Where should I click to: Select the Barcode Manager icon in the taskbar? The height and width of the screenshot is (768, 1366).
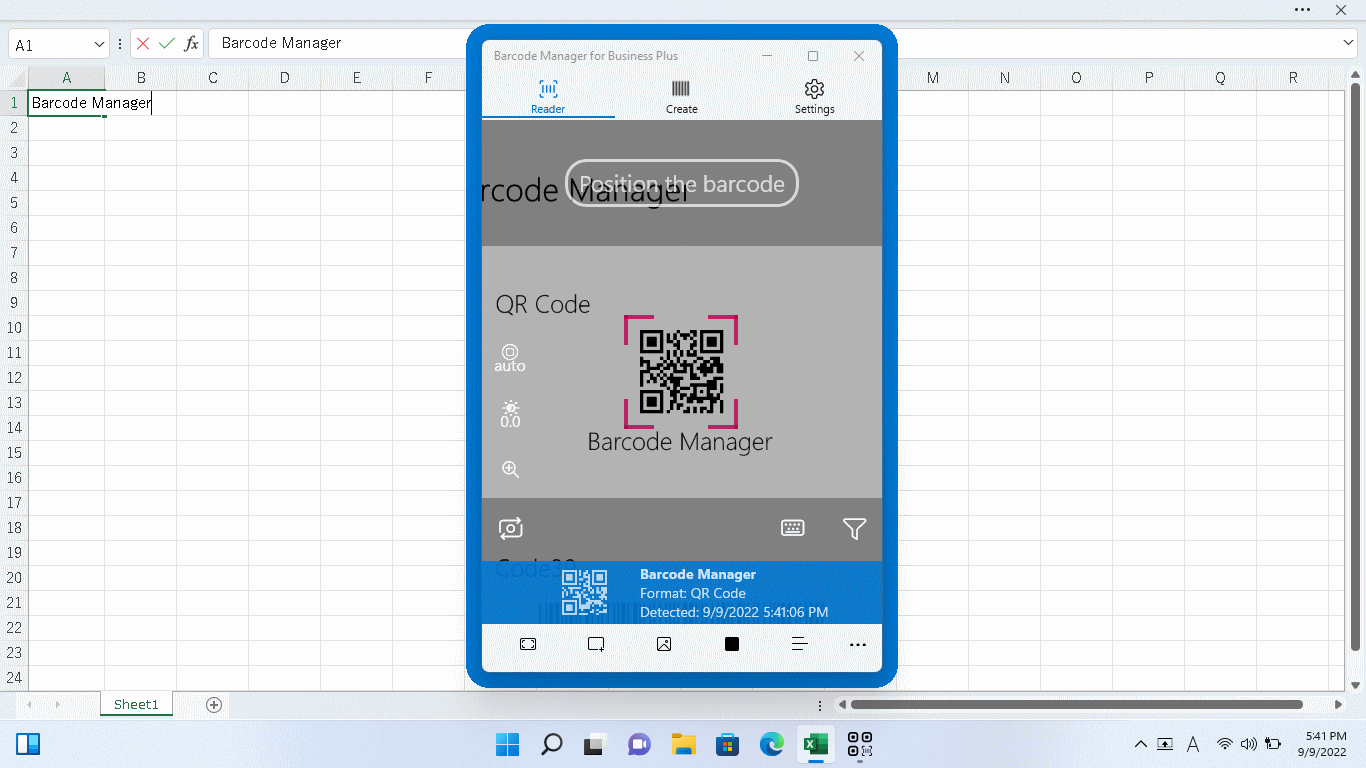click(x=859, y=744)
